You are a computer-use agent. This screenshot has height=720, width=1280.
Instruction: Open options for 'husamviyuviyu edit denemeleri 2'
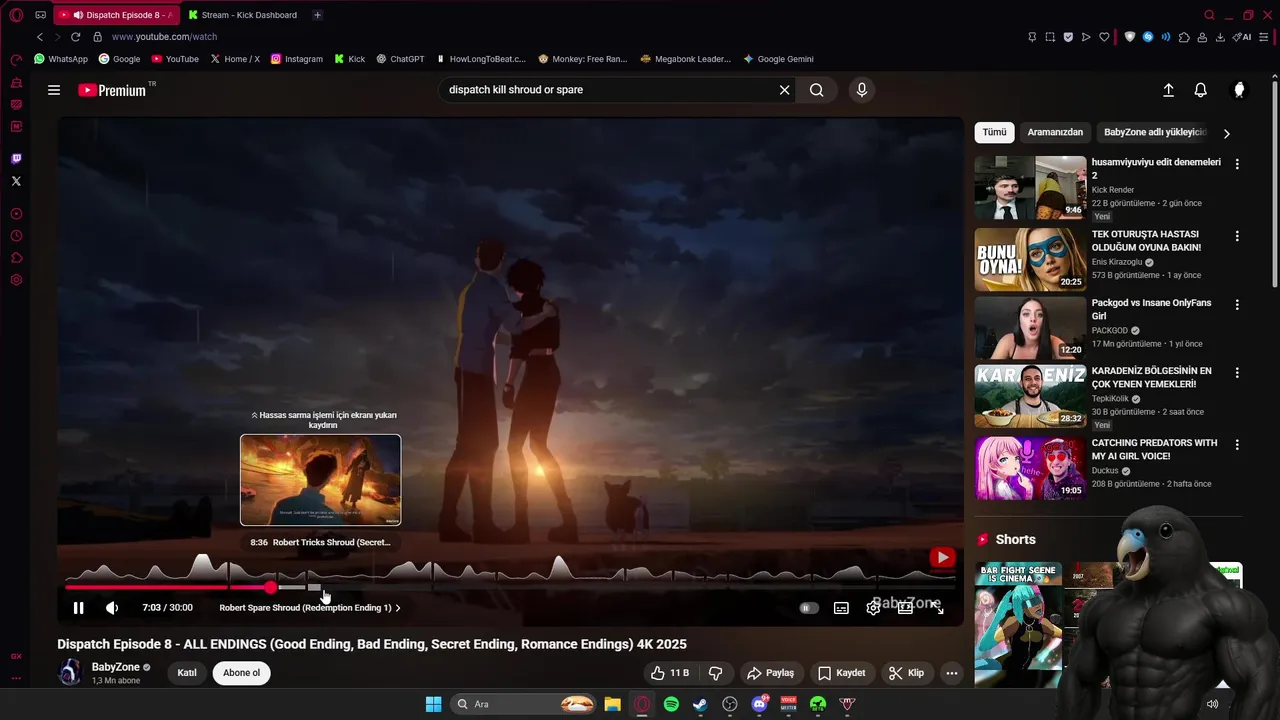1237,164
